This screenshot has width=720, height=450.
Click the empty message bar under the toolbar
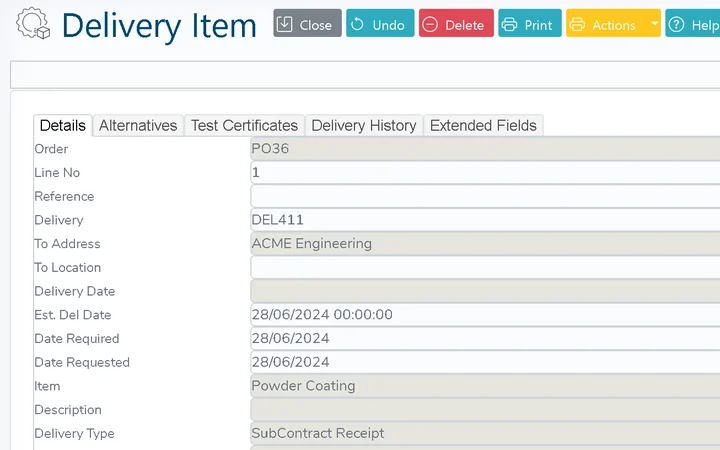pyautogui.click(x=365, y=74)
